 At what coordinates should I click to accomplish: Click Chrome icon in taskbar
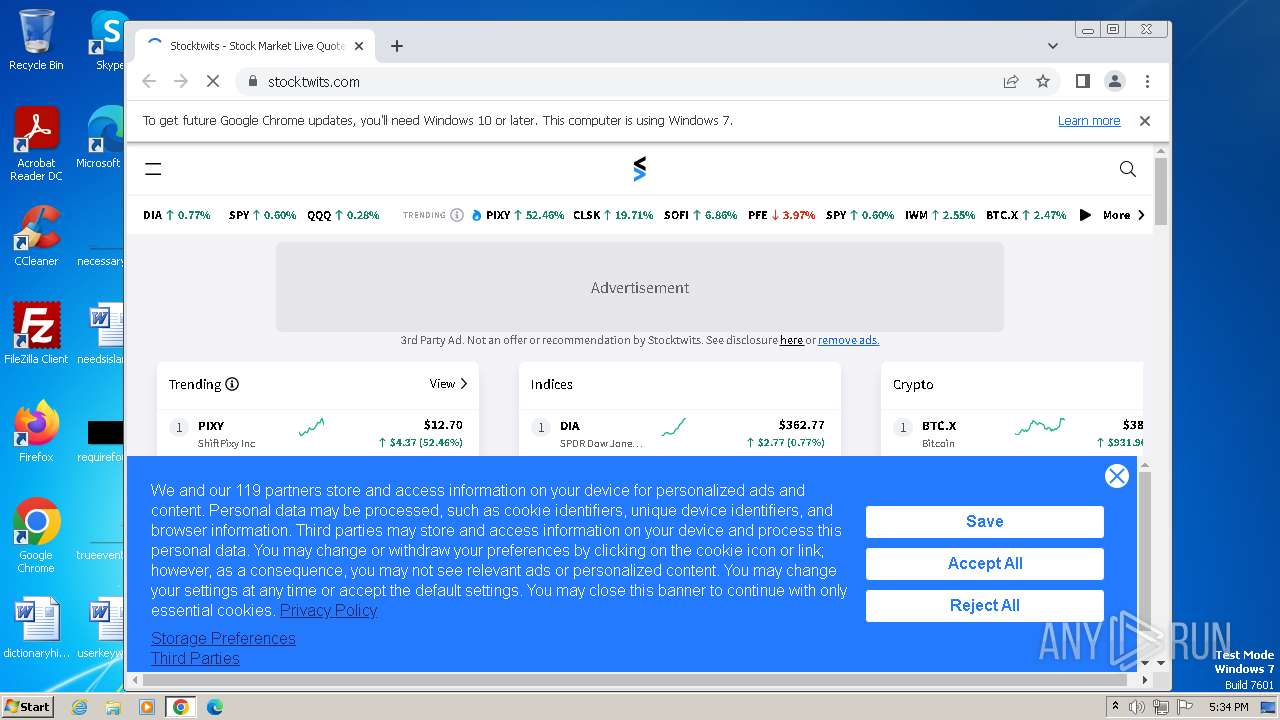[181, 707]
